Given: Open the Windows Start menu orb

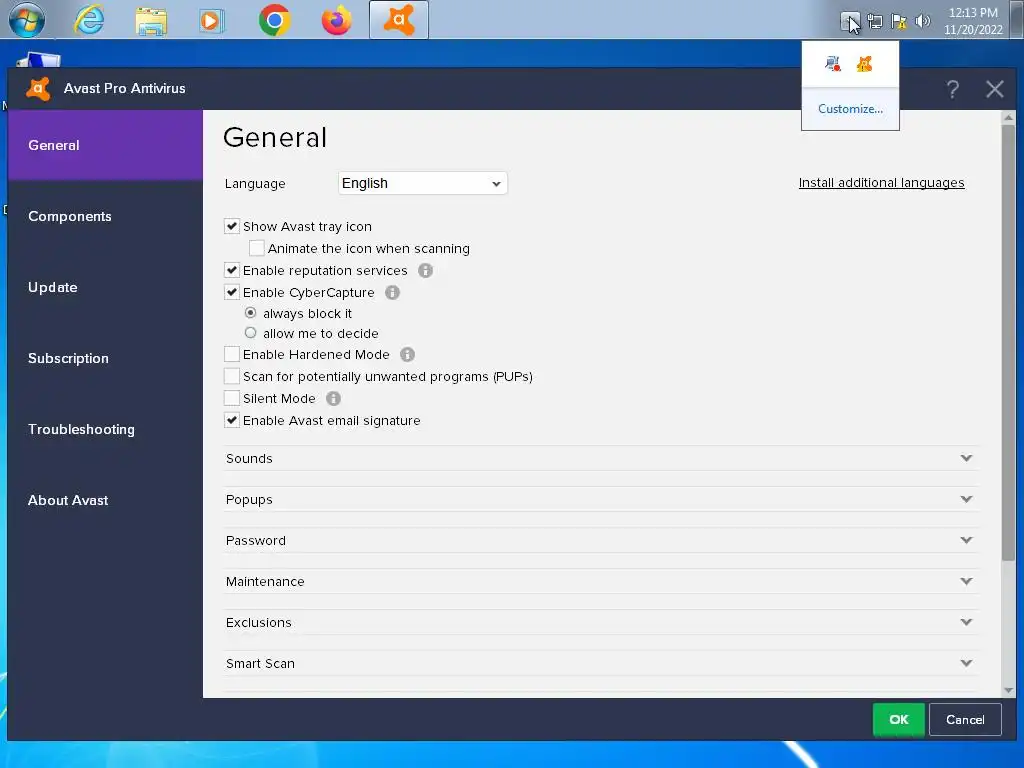Looking at the screenshot, I should [27, 20].
